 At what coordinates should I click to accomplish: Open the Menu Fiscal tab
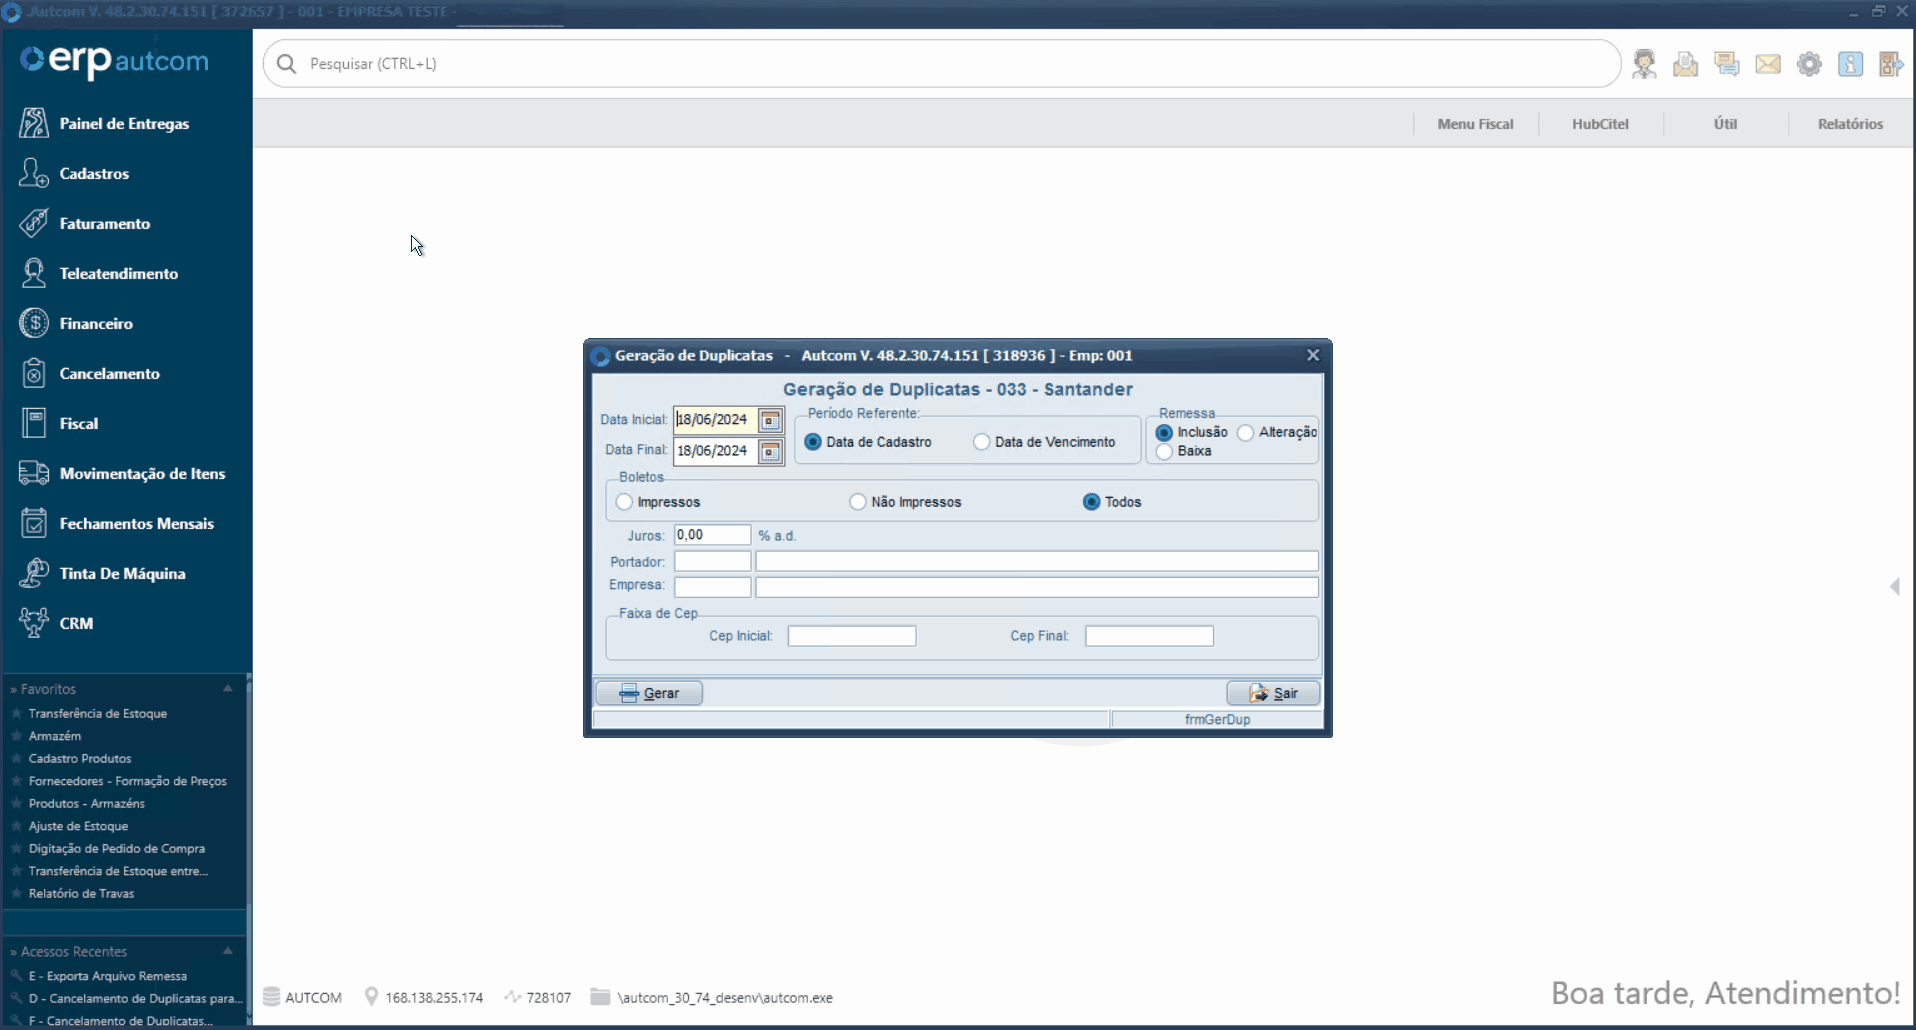click(1475, 124)
